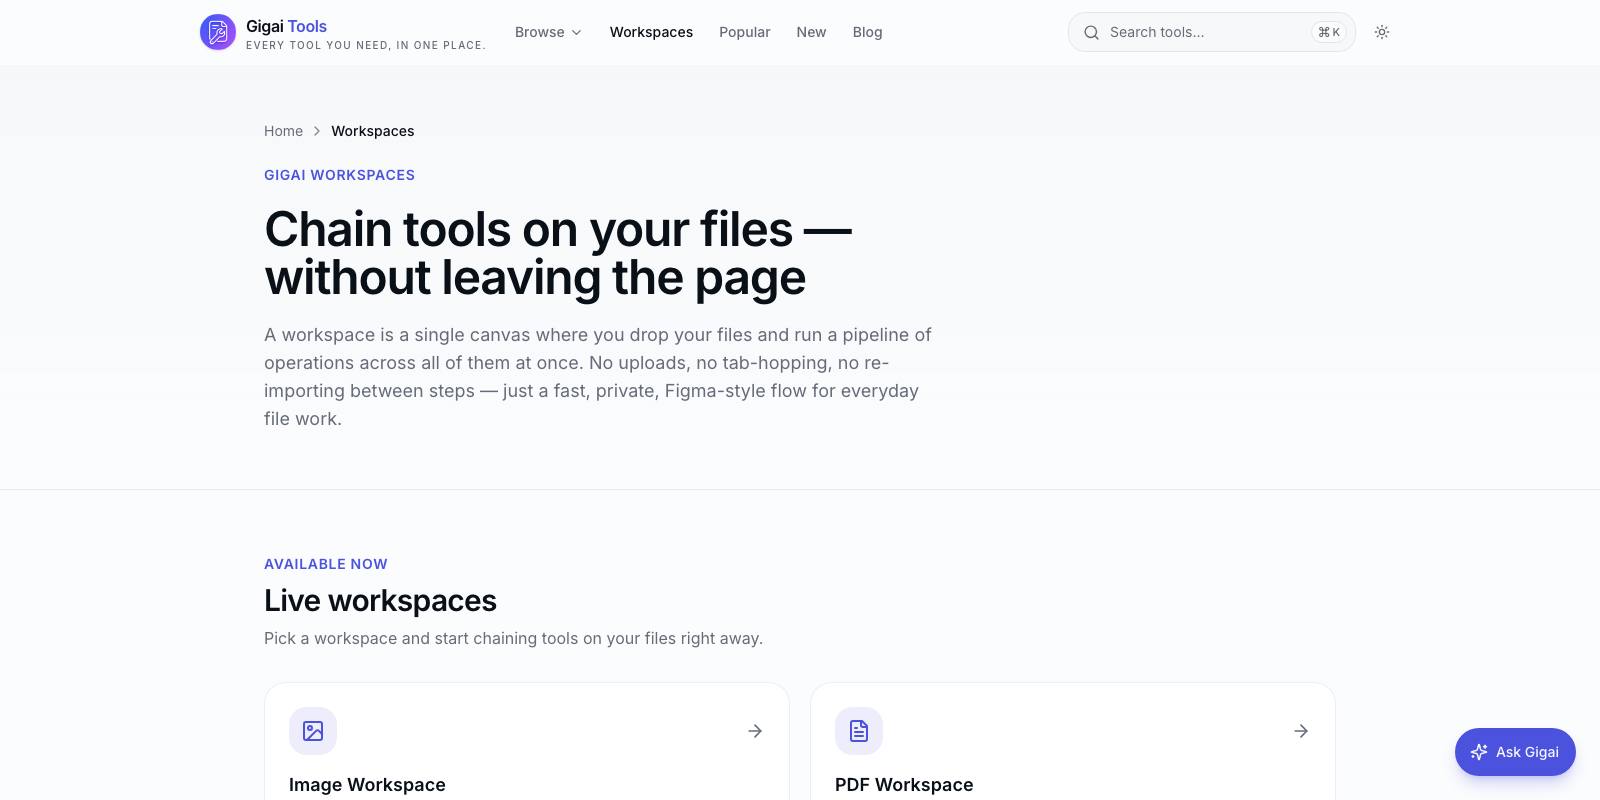The image size is (1600, 800).
Task: Open the Workspaces nav item
Action: 651,32
